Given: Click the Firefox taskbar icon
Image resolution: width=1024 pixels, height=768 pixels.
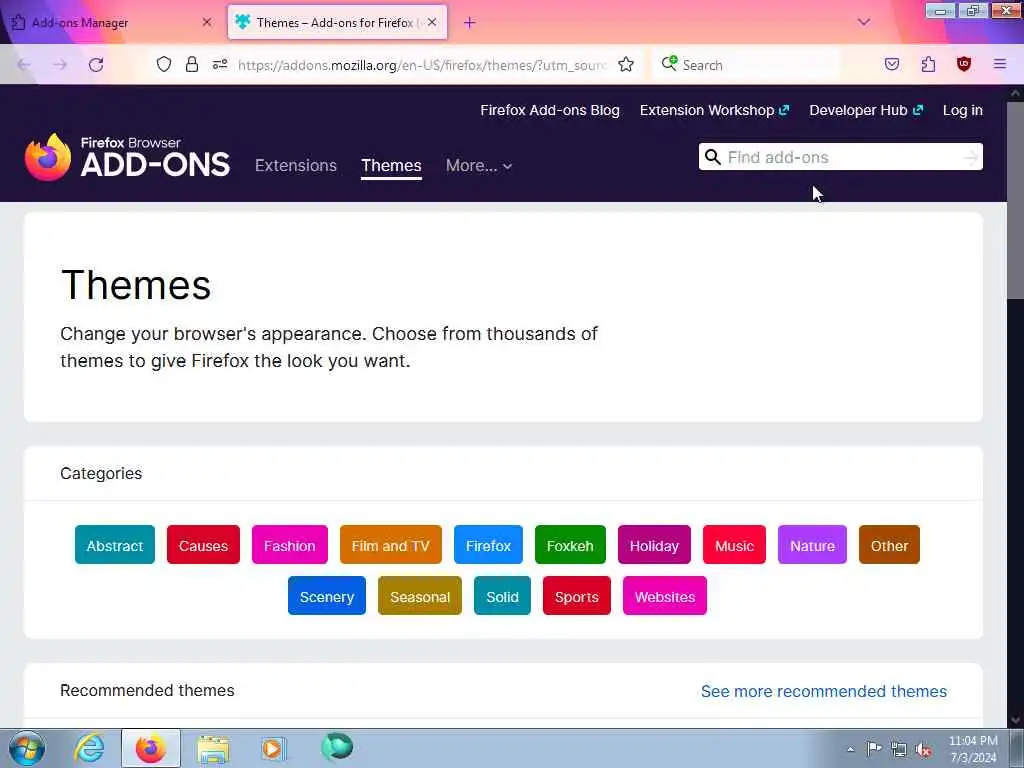Looking at the screenshot, I should (x=151, y=748).
